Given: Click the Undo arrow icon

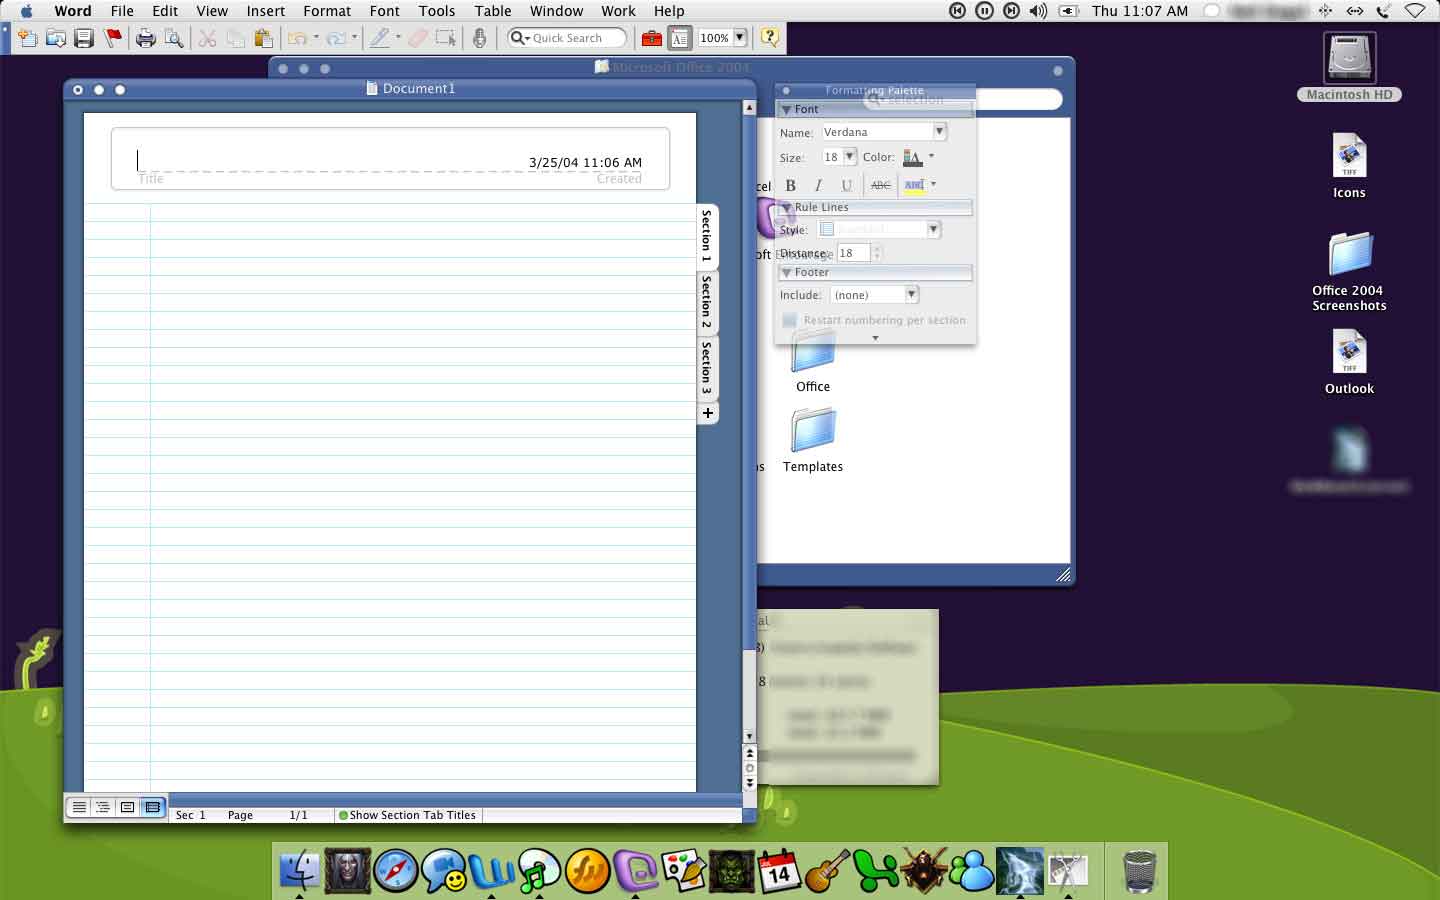Looking at the screenshot, I should pyautogui.click(x=297, y=38).
